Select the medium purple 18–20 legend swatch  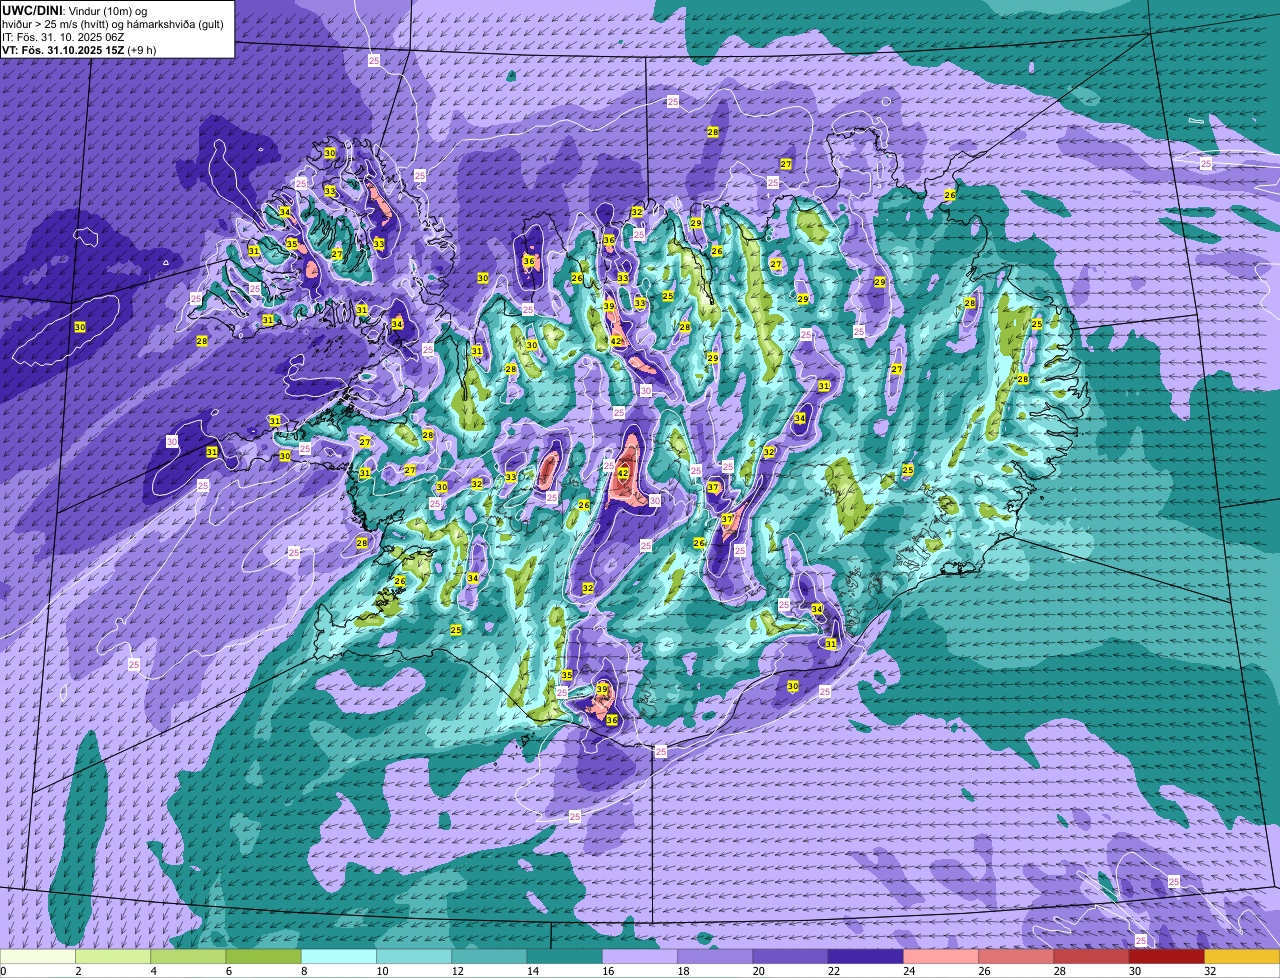(715, 956)
